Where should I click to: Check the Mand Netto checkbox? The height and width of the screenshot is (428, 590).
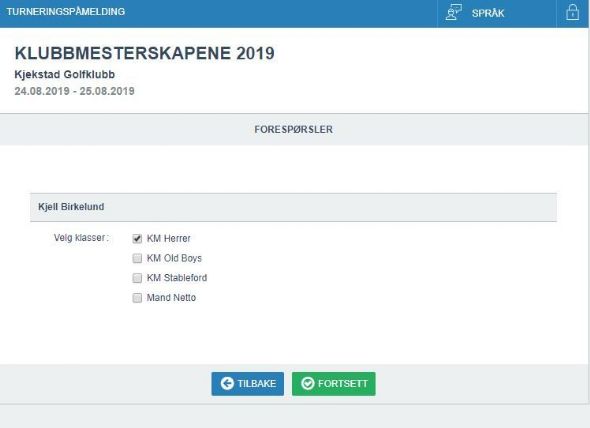(137, 298)
